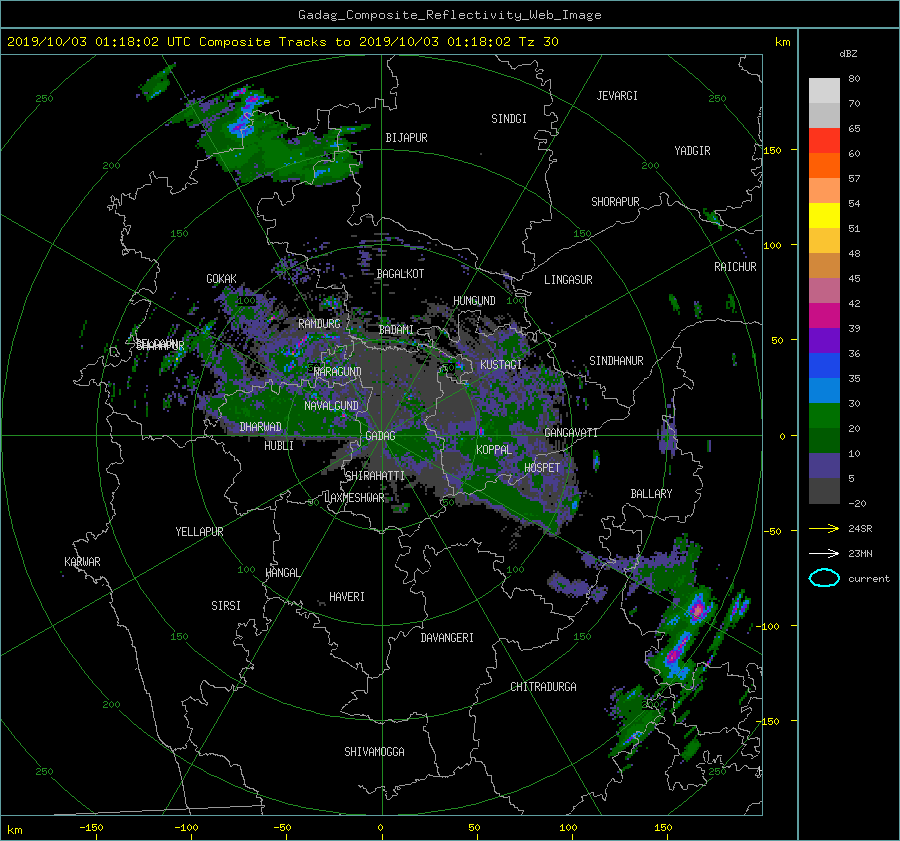Click the GANGAVATI city label
This screenshot has height=841, width=900.
click(x=571, y=433)
